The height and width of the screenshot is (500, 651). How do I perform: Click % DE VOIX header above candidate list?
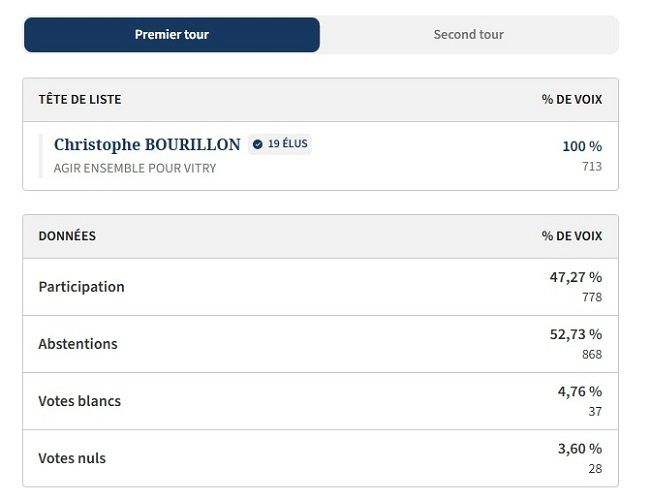point(572,100)
